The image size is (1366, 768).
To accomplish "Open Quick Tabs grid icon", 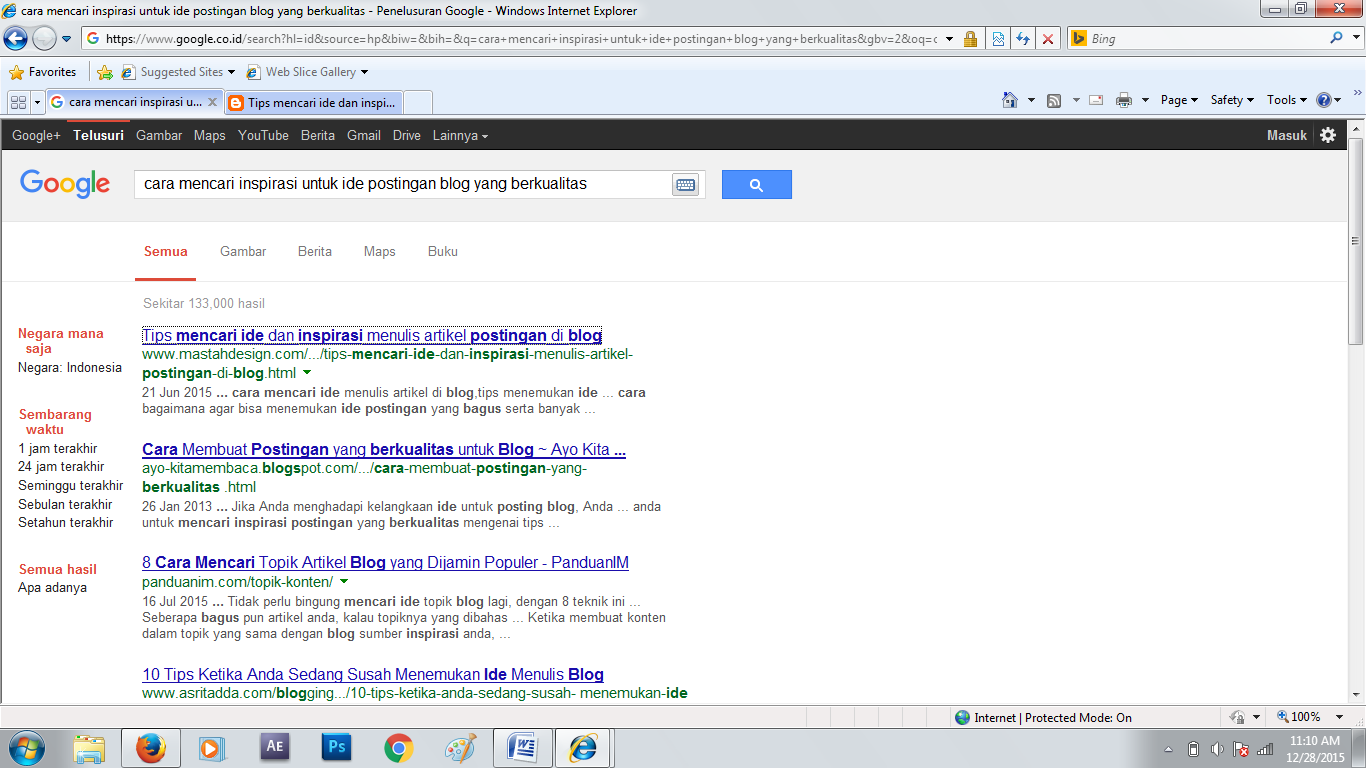I will point(18,102).
